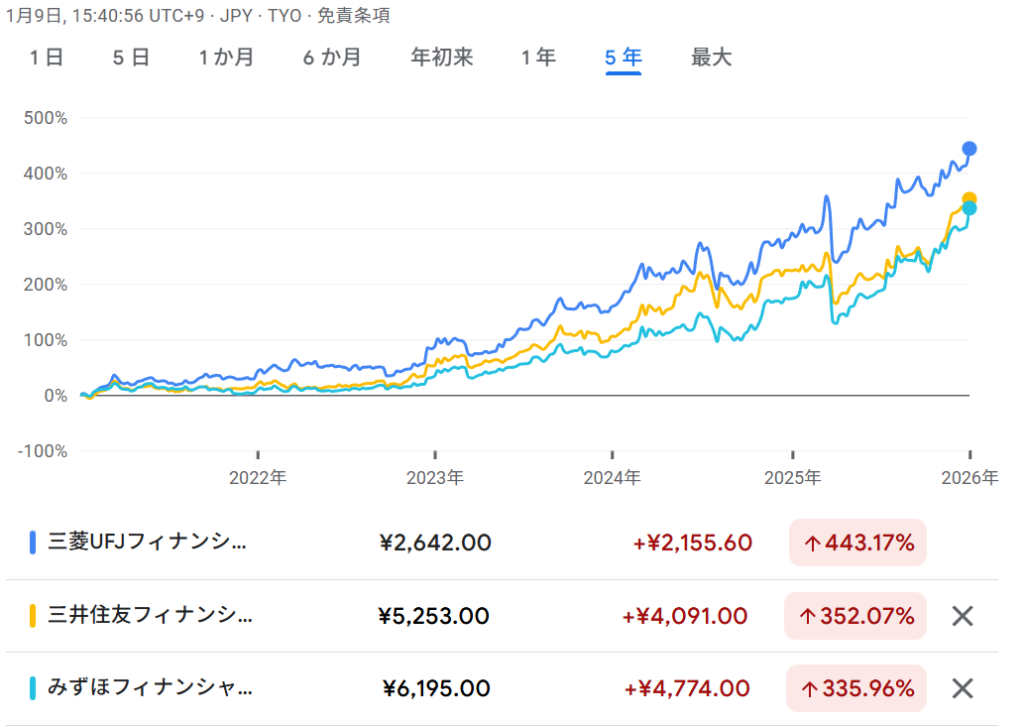Click the yellow 三井住友 endpoint dot
The height and width of the screenshot is (727, 1024).
coord(969,199)
